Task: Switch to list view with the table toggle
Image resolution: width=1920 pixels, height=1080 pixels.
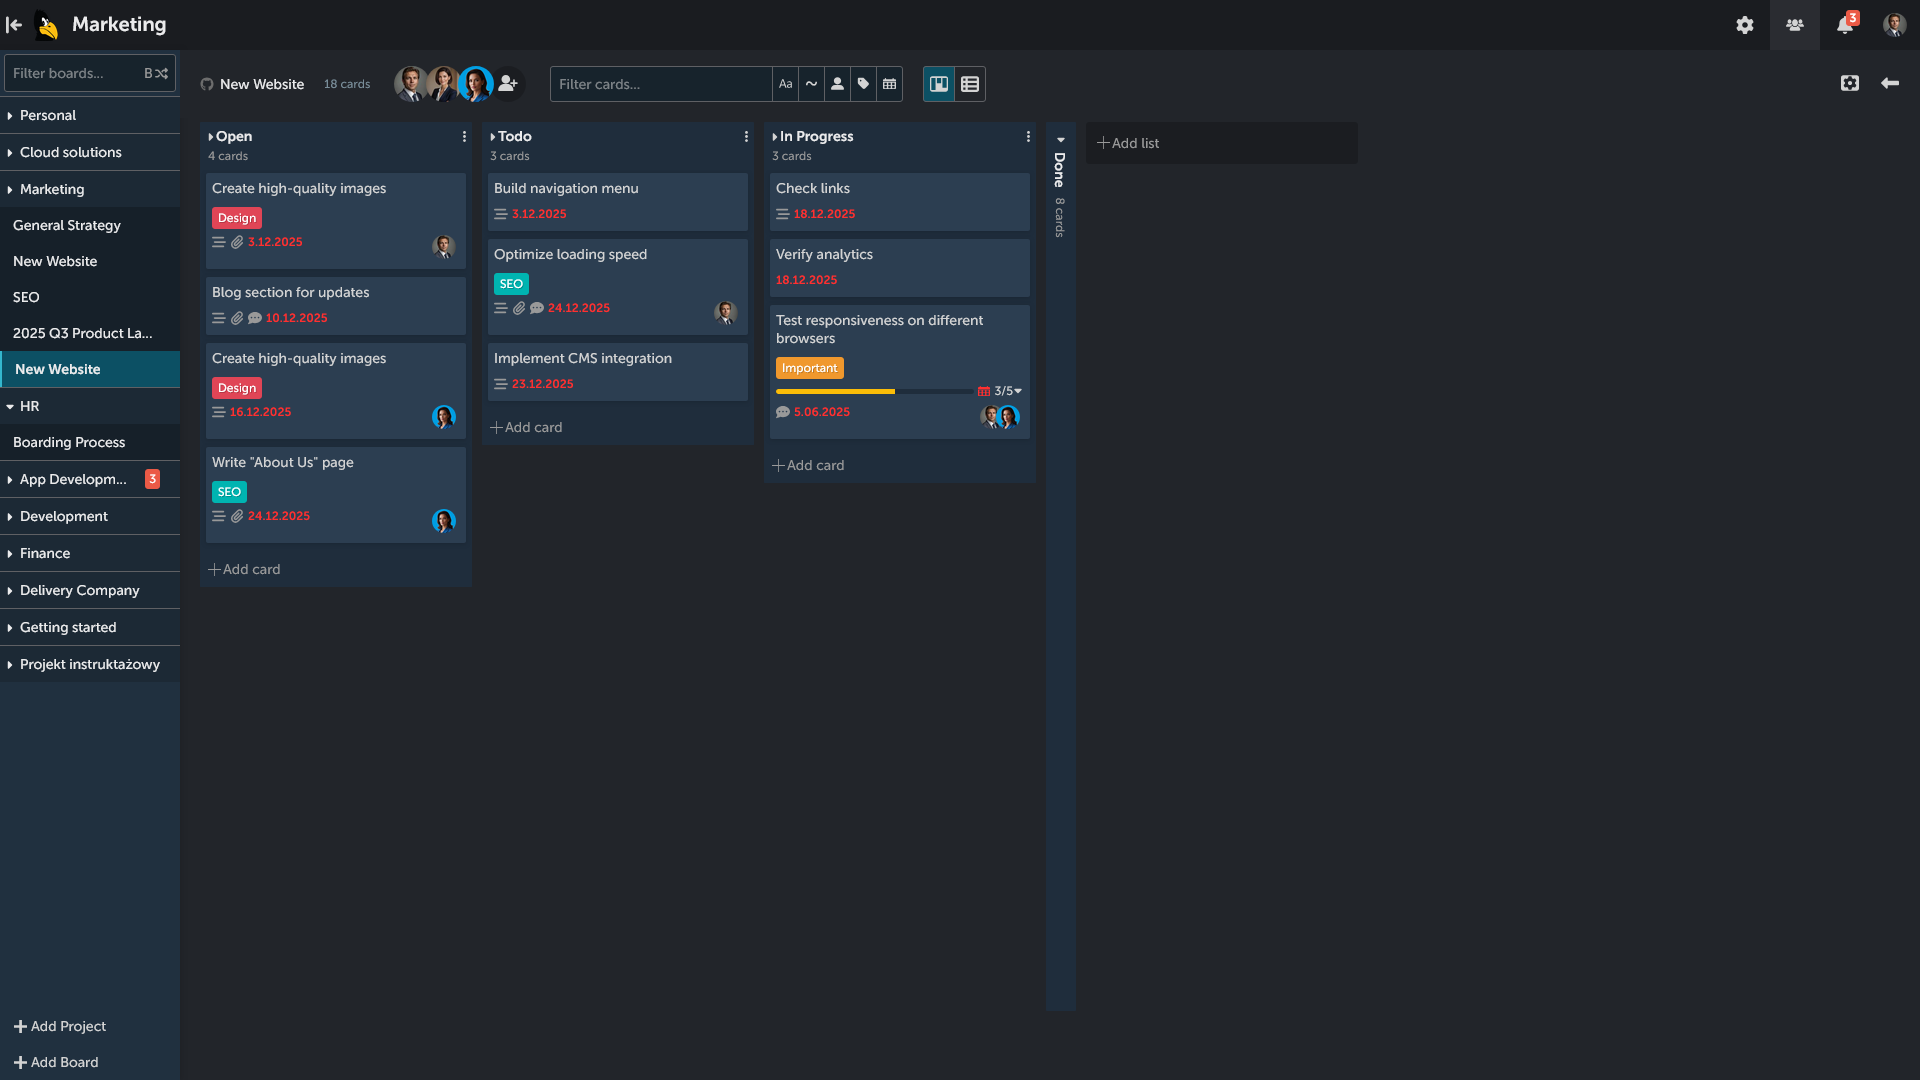Action: coord(969,84)
